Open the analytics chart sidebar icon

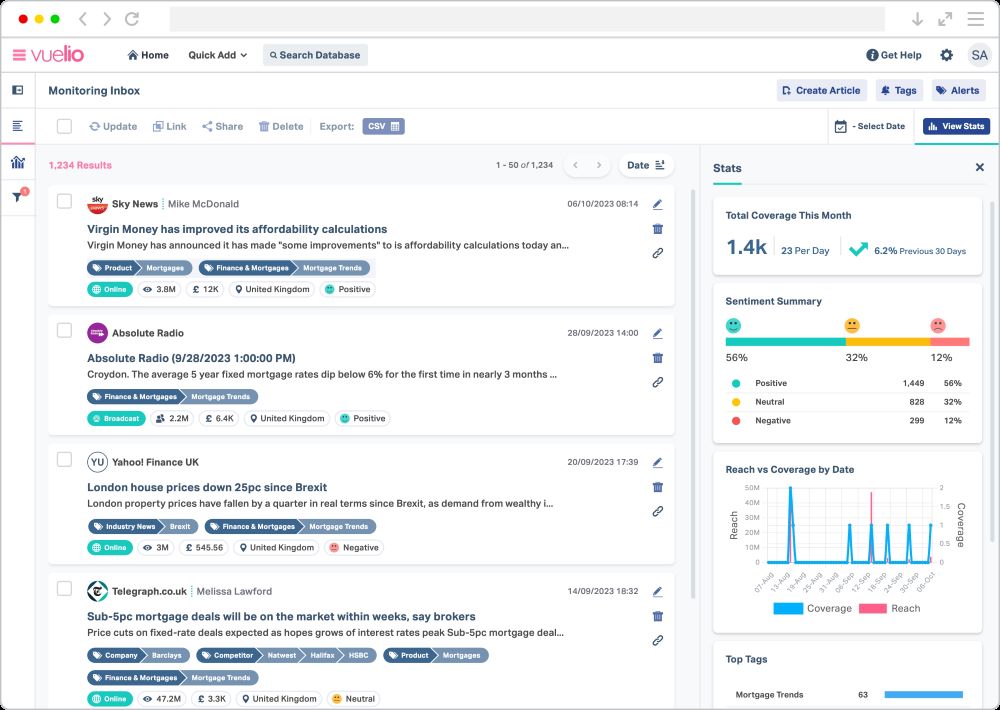18,163
